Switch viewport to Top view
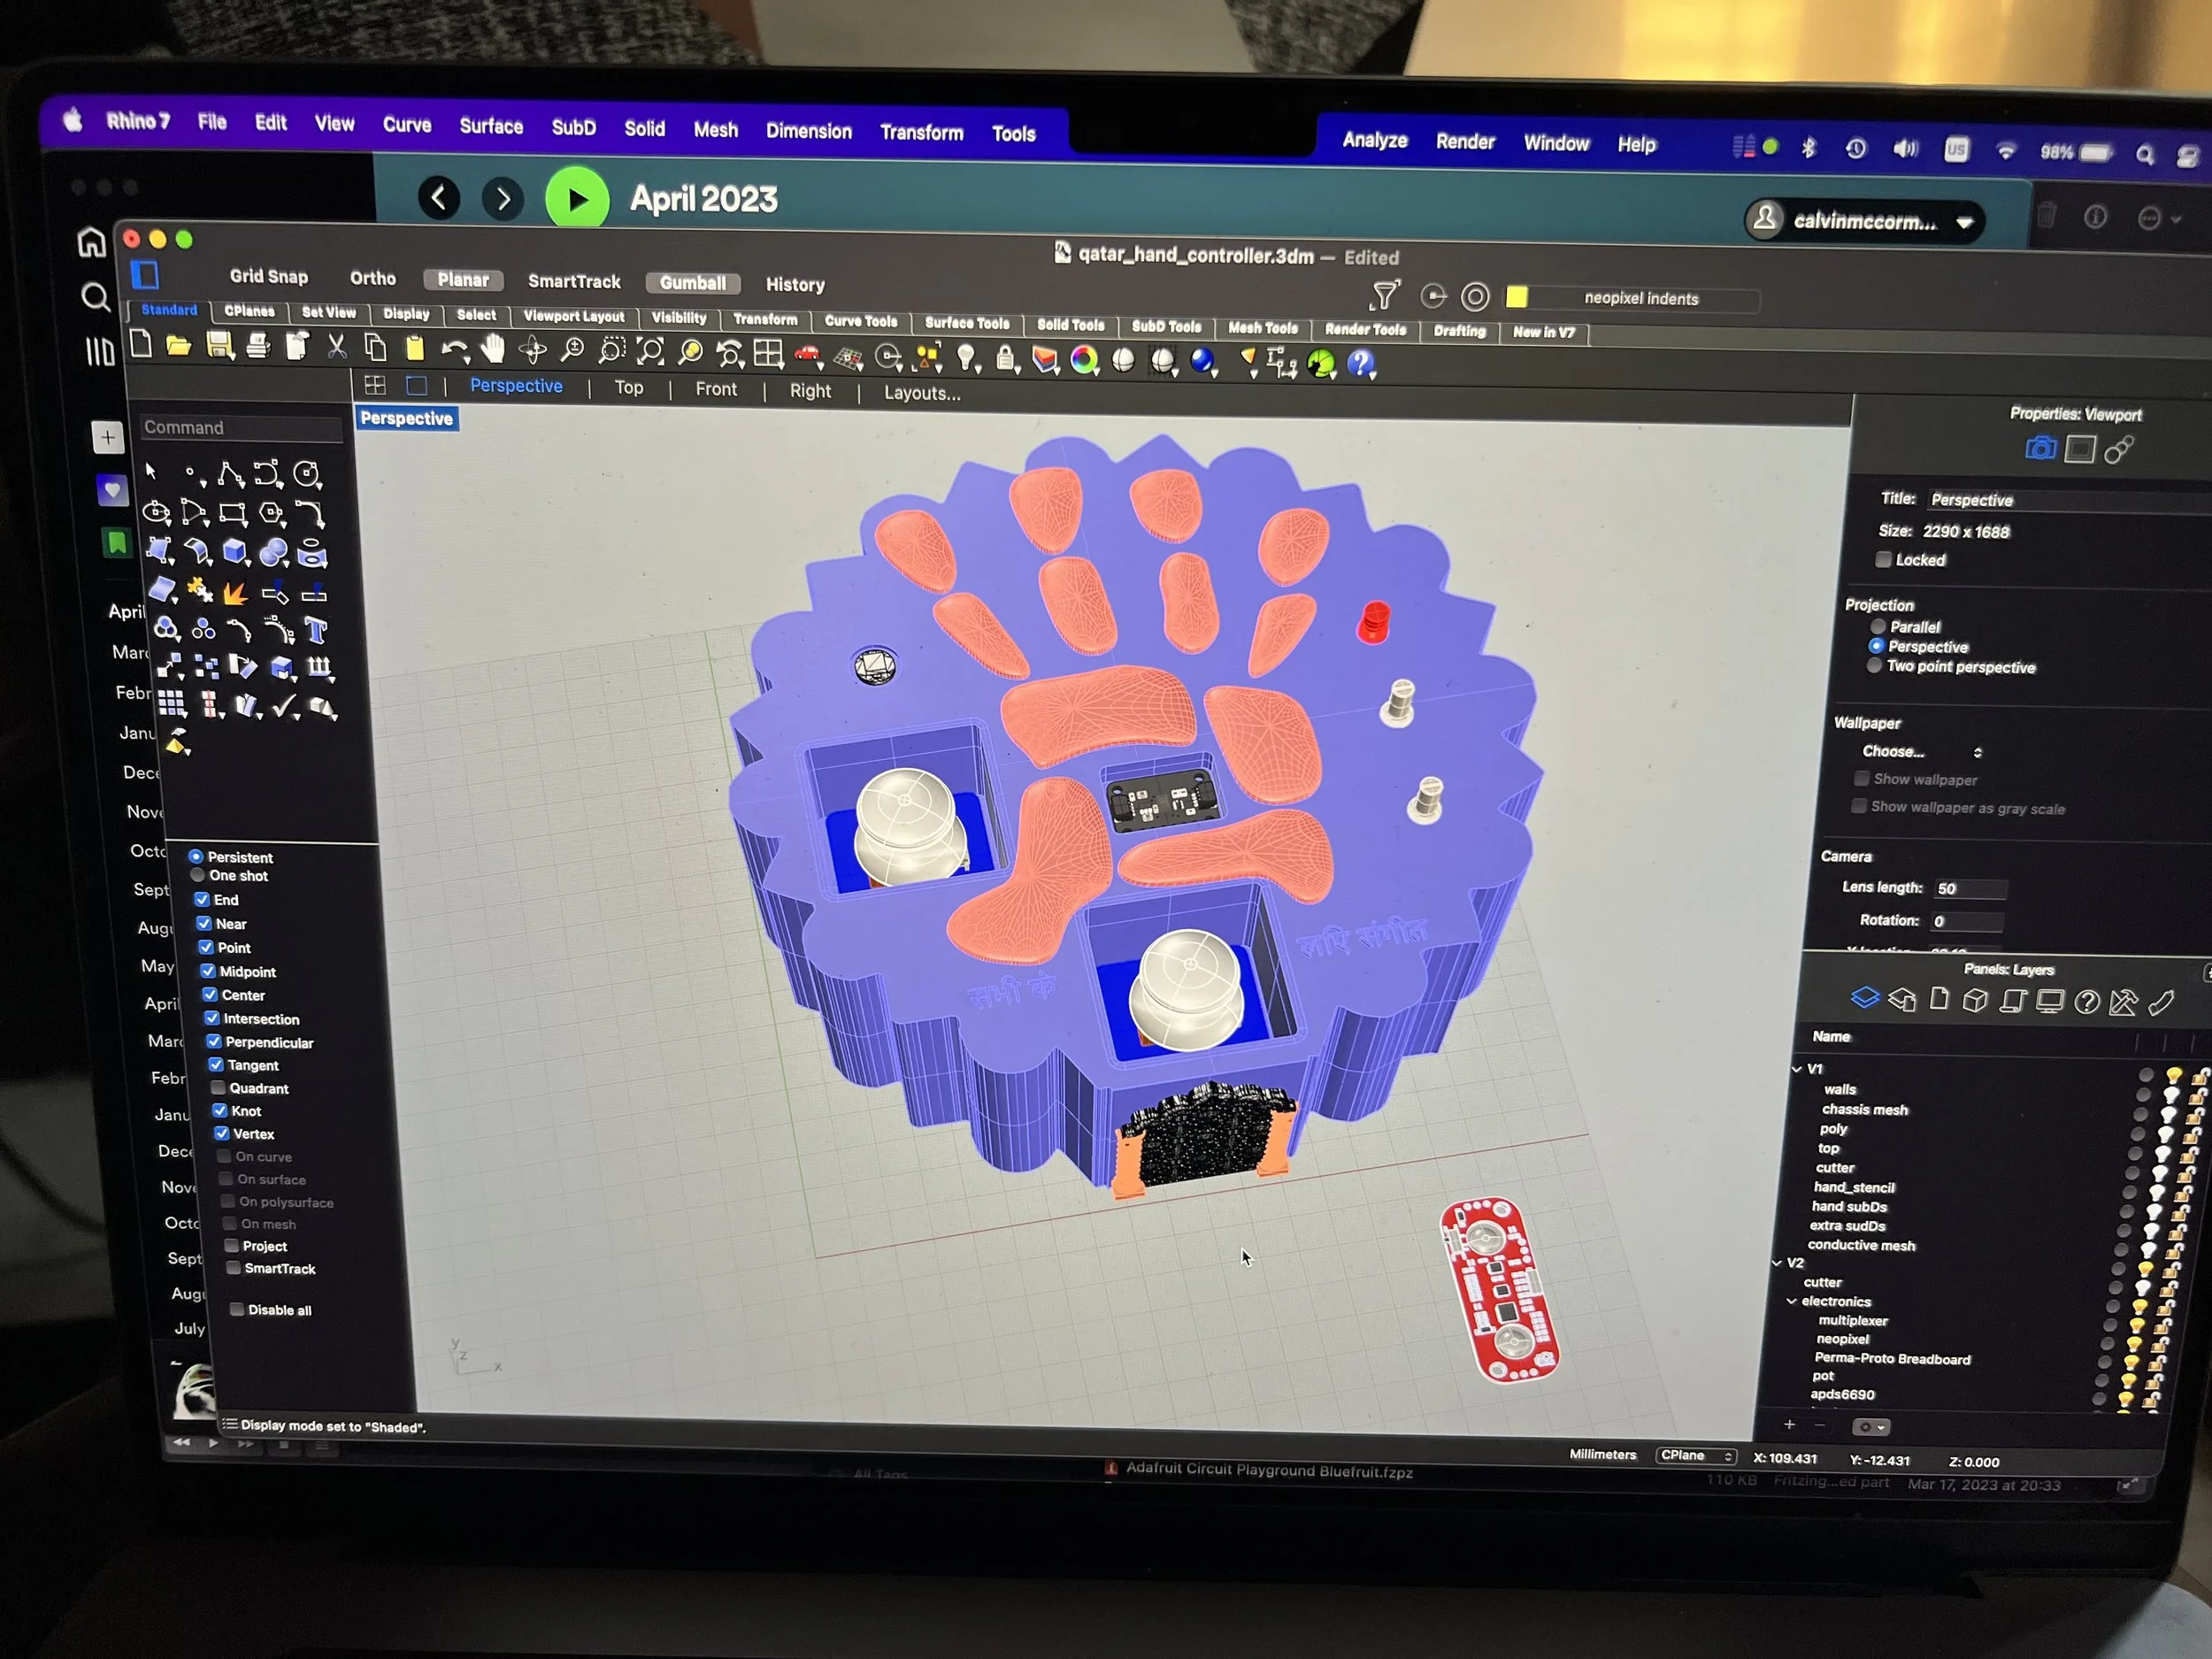The width and height of the screenshot is (2212, 1659). click(628, 388)
